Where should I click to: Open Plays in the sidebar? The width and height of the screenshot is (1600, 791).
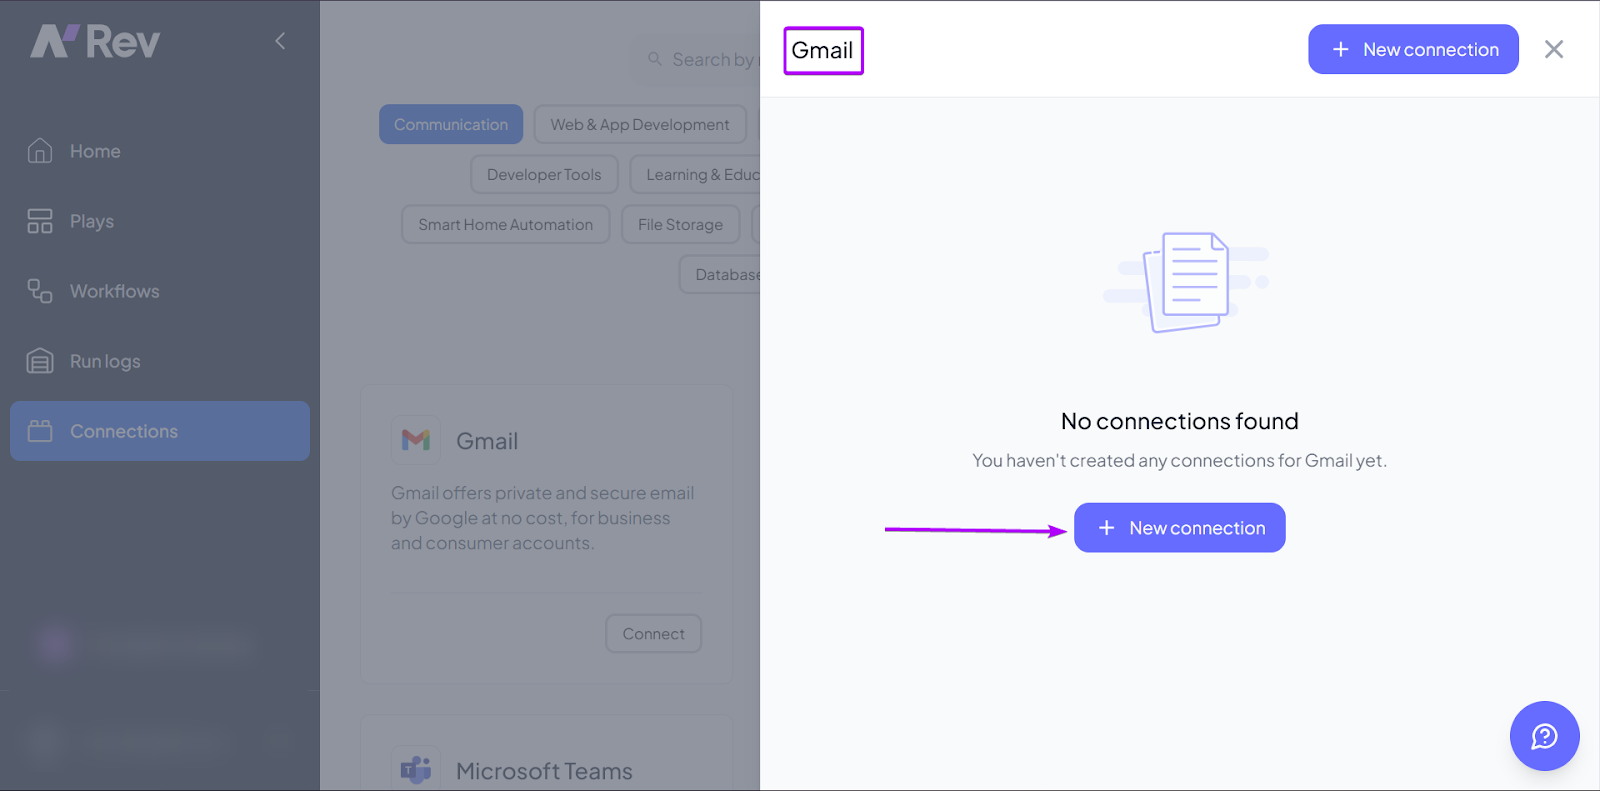click(x=160, y=221)
